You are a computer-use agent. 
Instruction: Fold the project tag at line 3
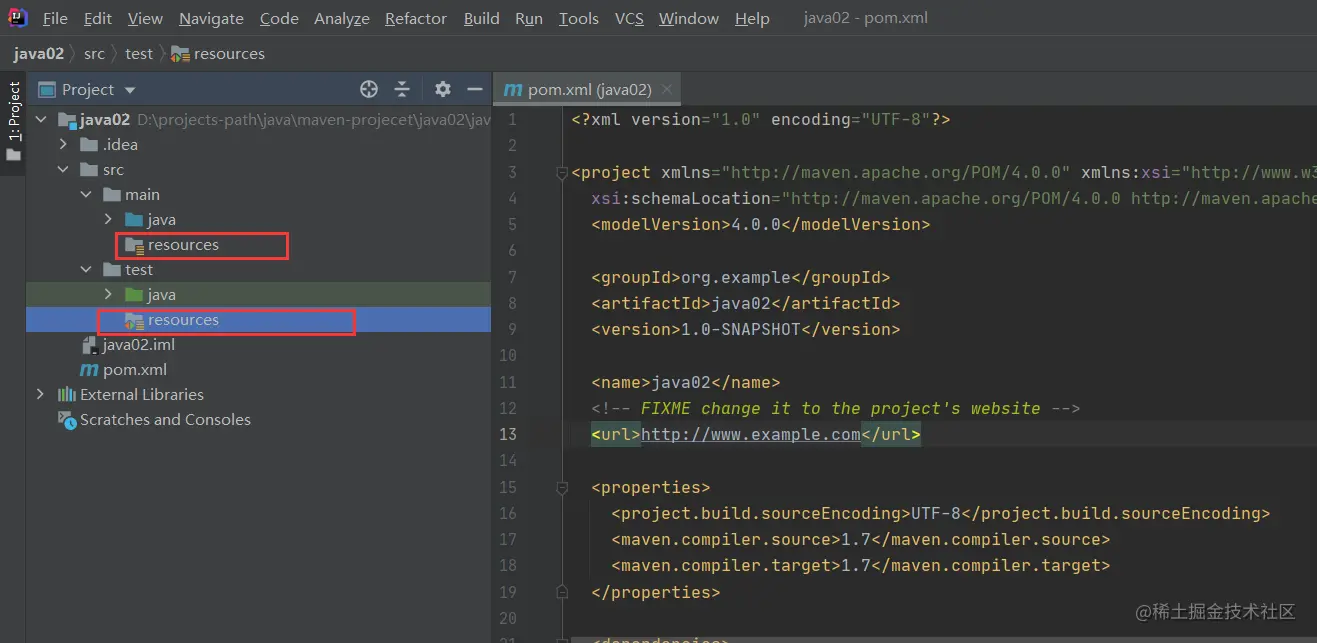561,173
